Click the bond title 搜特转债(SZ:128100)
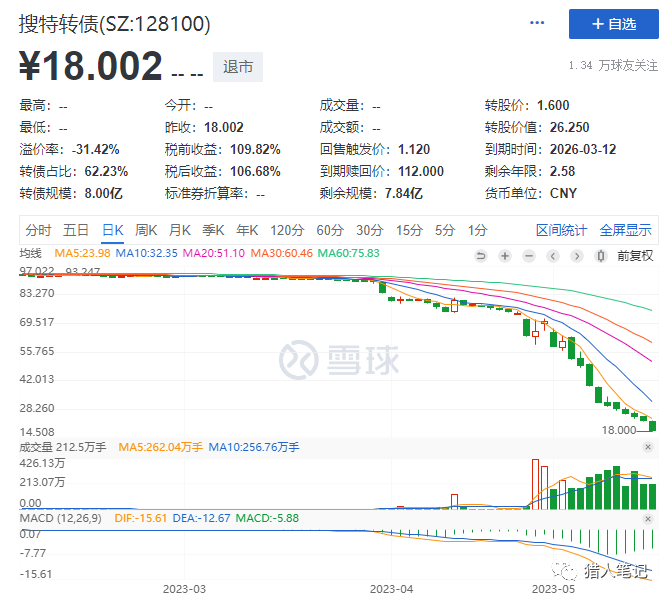The width and height of the screenshot is (669, 600). pos(115,24)
